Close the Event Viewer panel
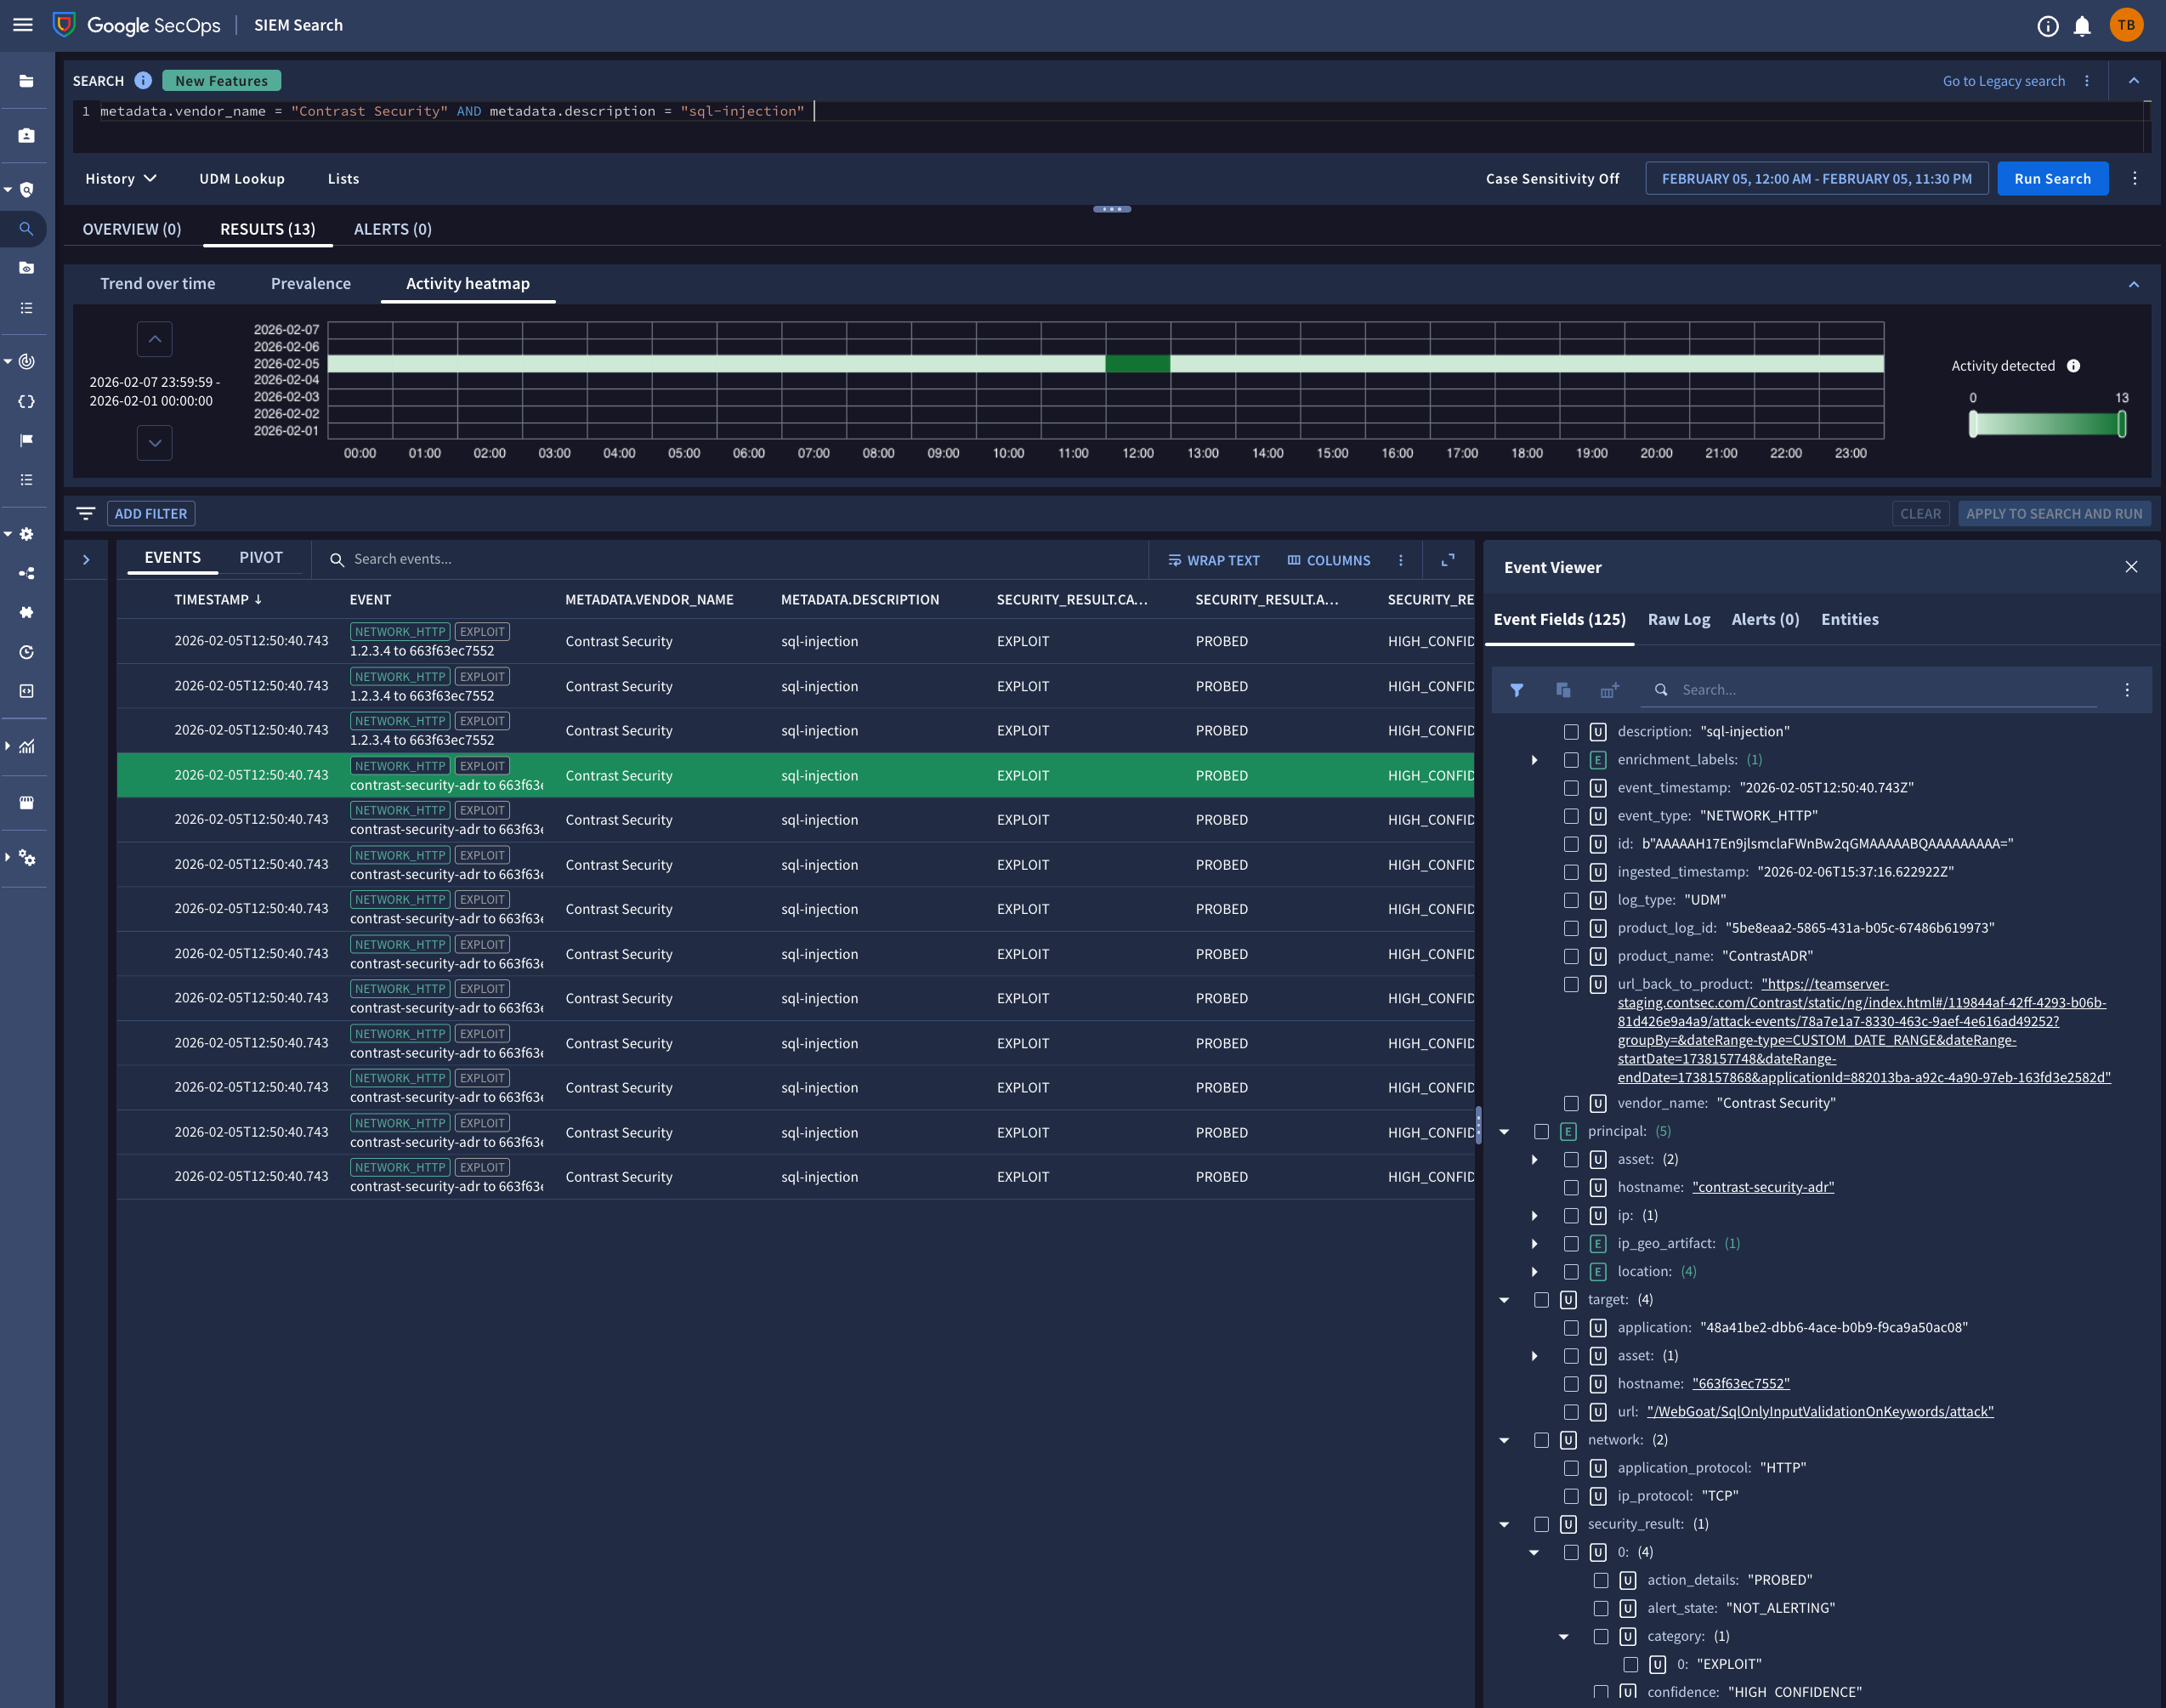2166x1708 pixels. pyautogui.click(x=2131, y=567)
